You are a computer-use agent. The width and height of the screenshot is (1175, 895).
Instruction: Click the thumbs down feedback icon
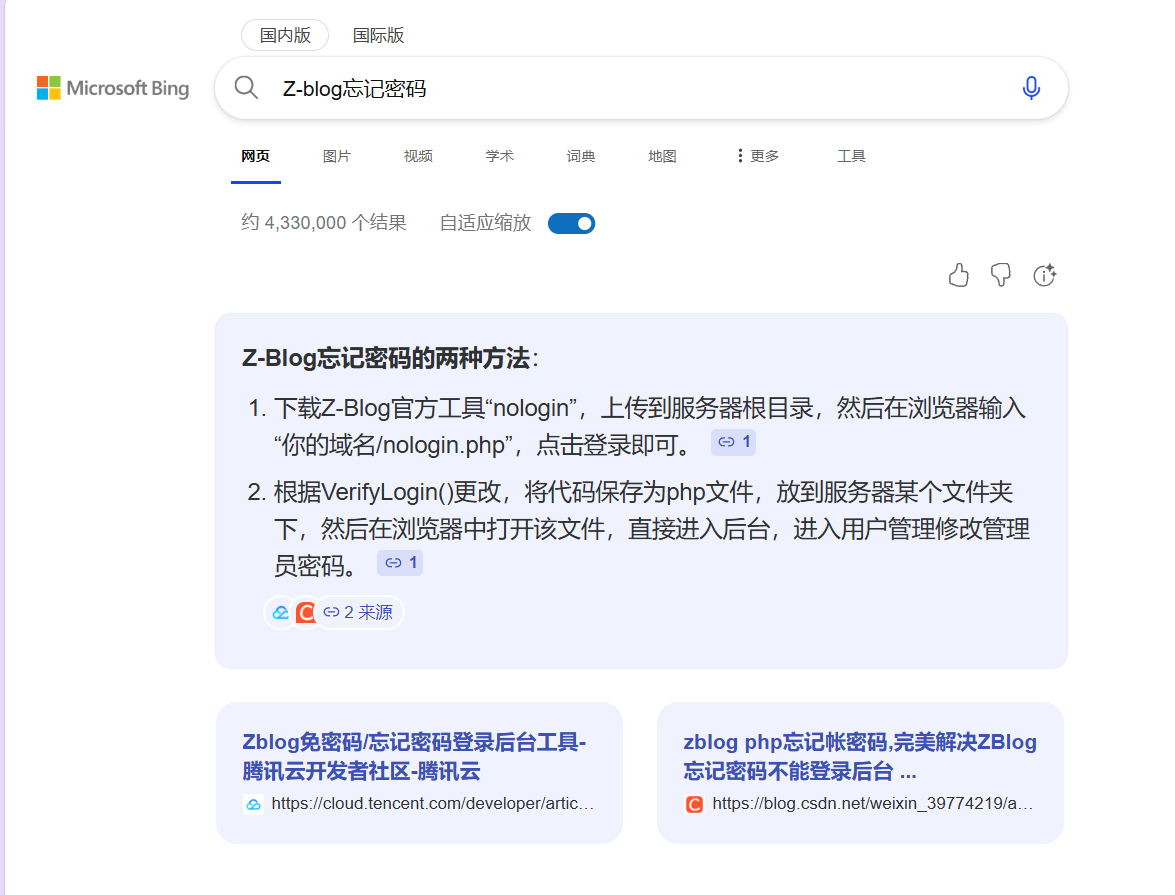pos(1000,275)
